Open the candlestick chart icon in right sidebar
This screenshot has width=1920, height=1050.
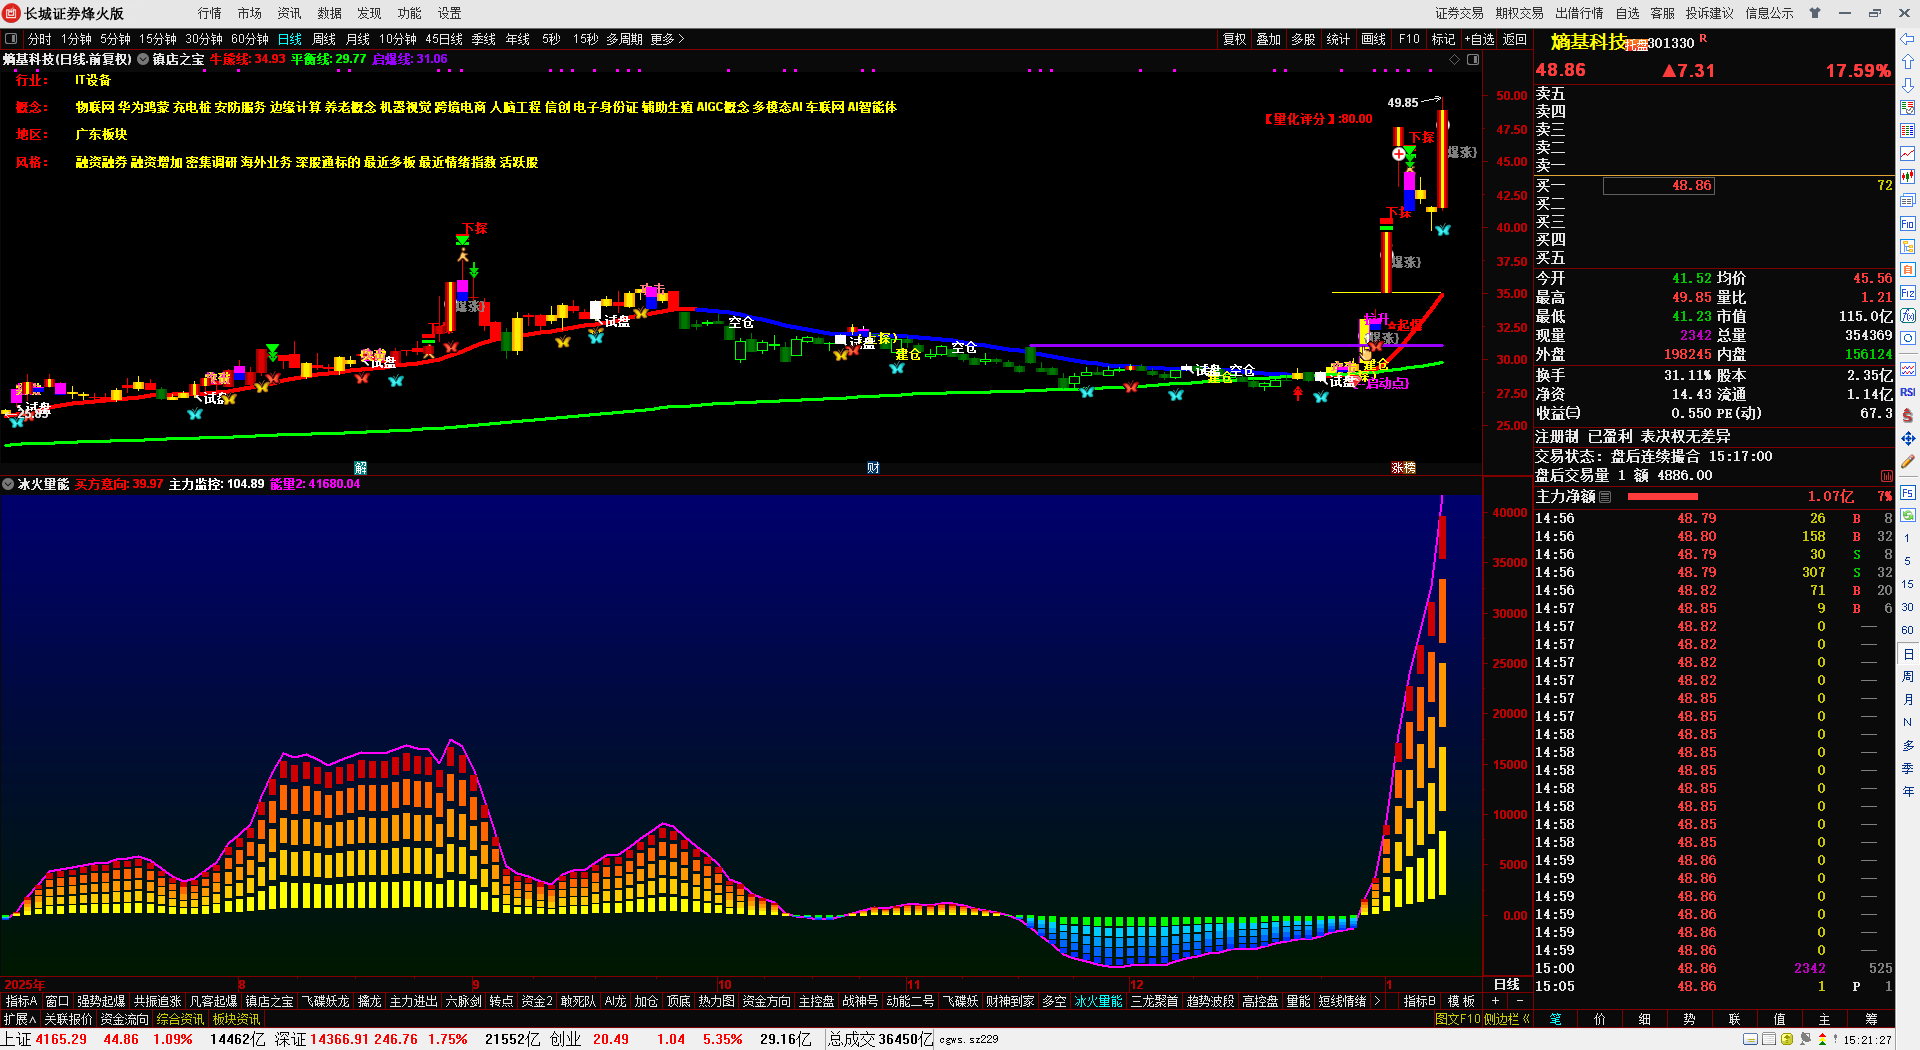[x=1908, y=177]
